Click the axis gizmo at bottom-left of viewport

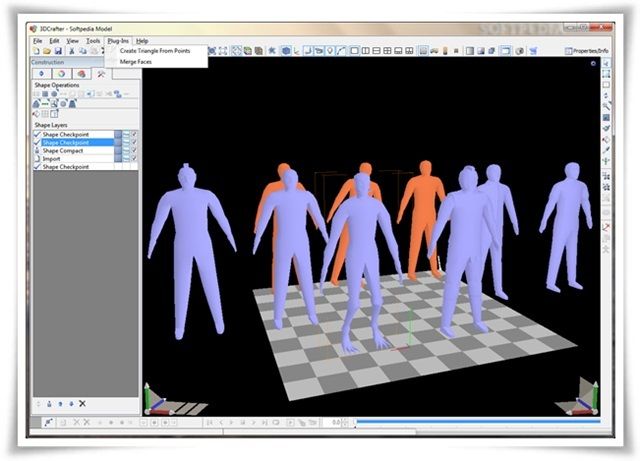157,400
